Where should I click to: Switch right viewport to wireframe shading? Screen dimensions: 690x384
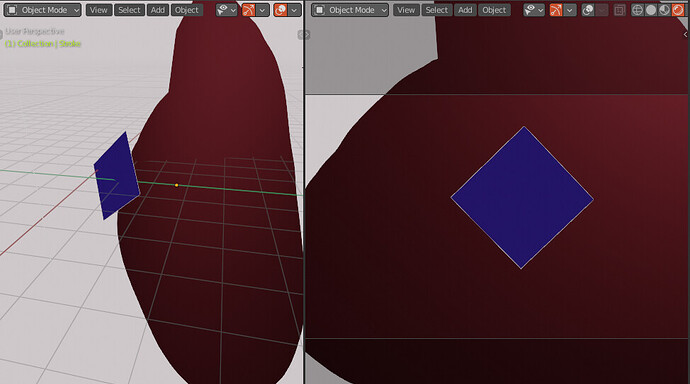pyautogui.click(x=637, y=10)
